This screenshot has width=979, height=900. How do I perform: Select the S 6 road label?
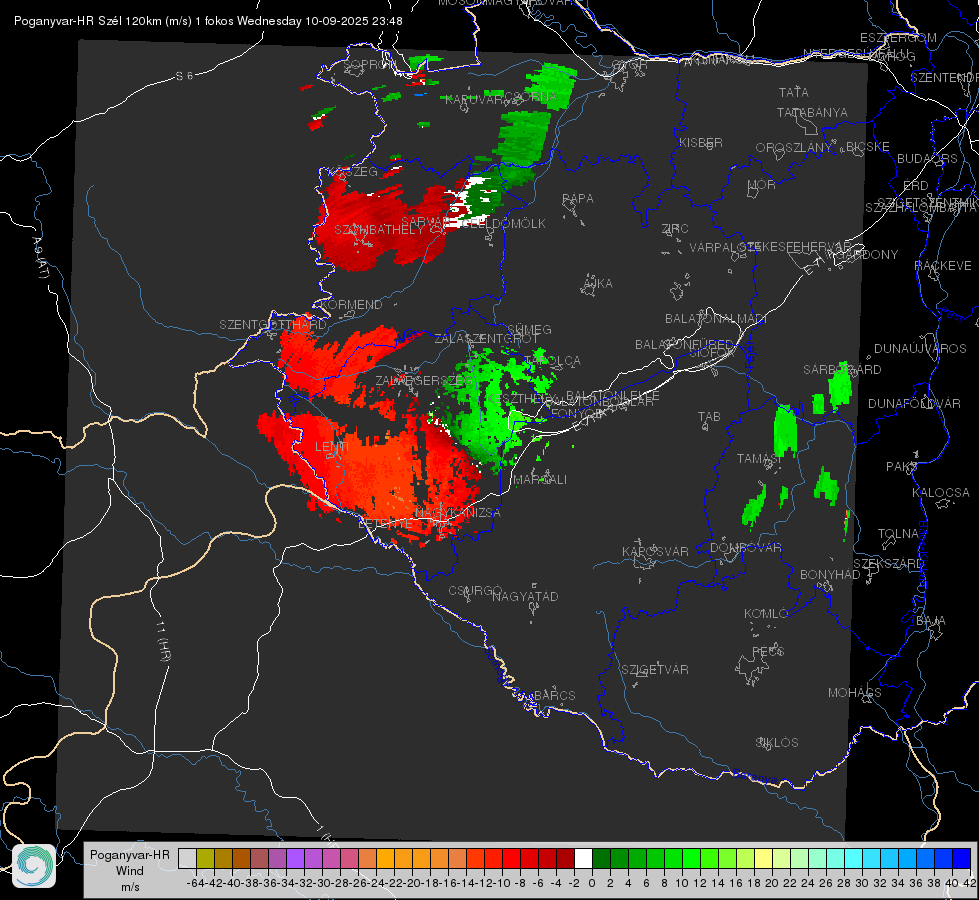[184, 76]
